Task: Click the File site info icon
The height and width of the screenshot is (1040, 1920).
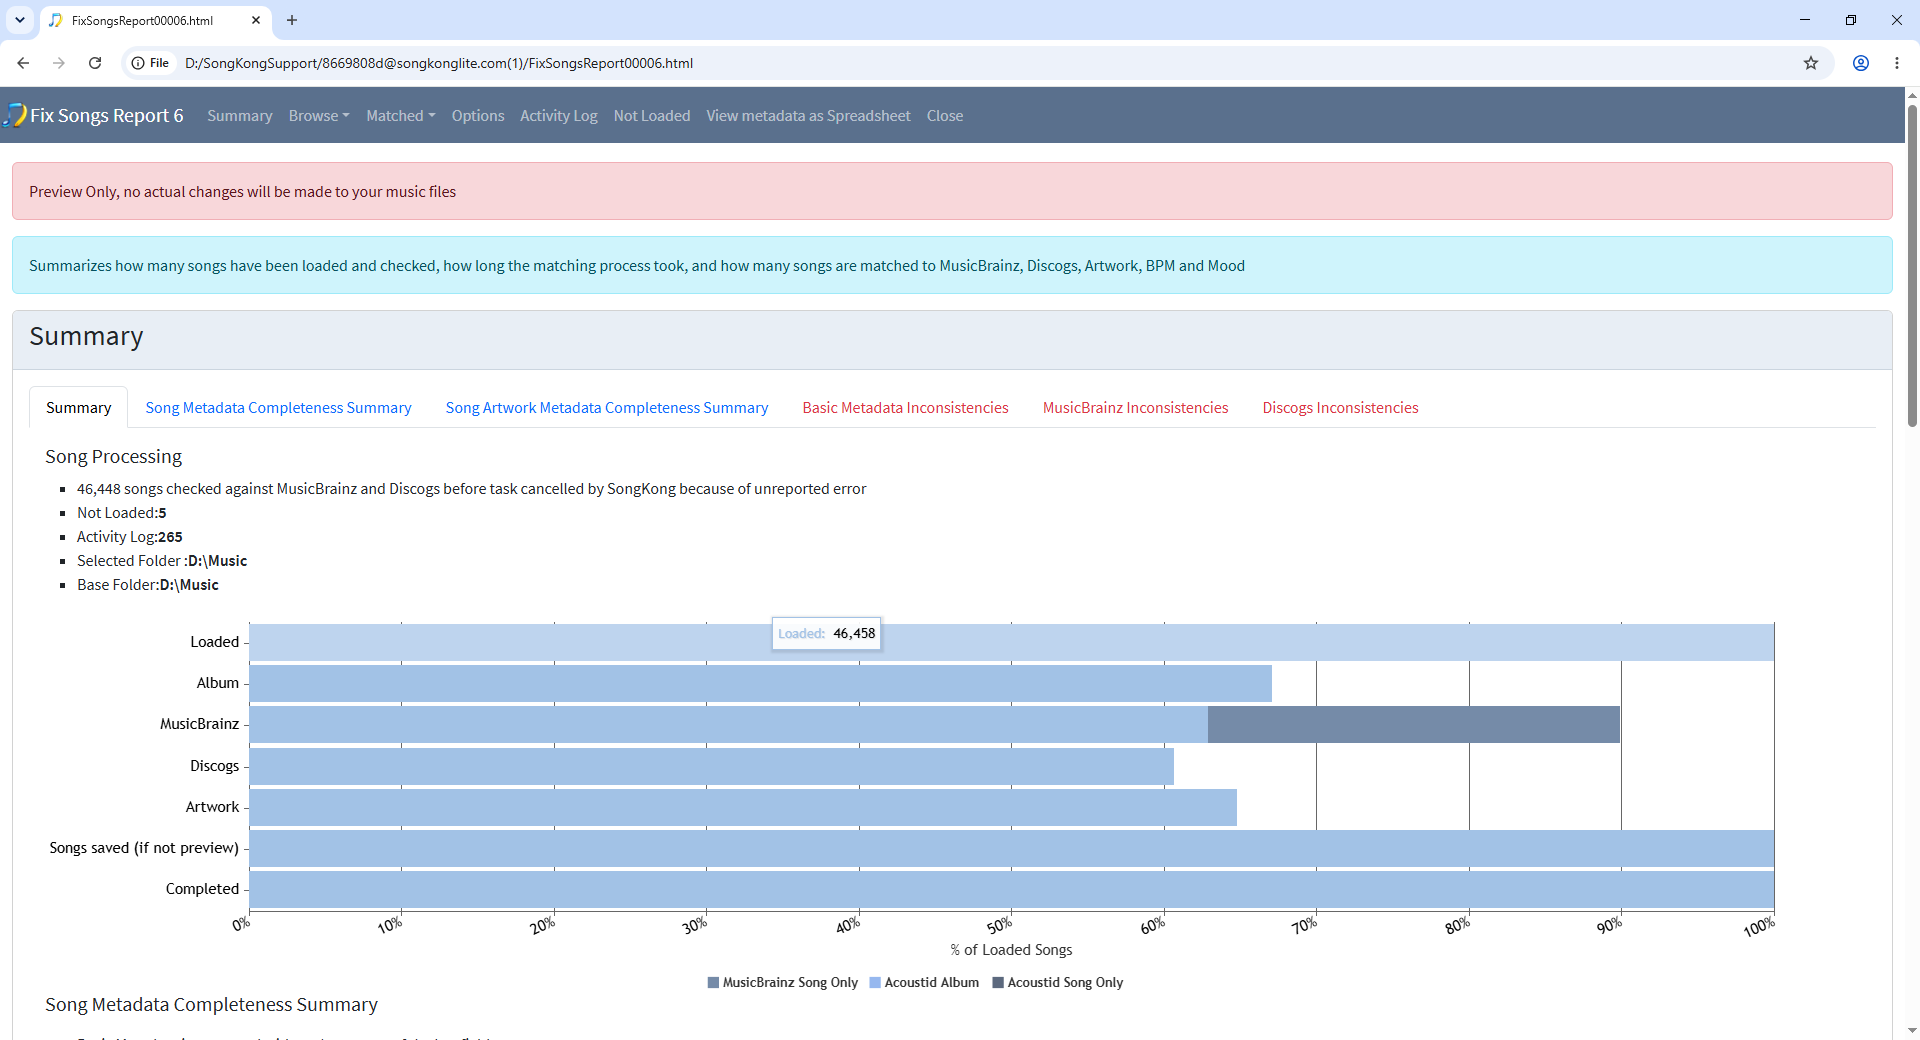Action: point(150,63)
